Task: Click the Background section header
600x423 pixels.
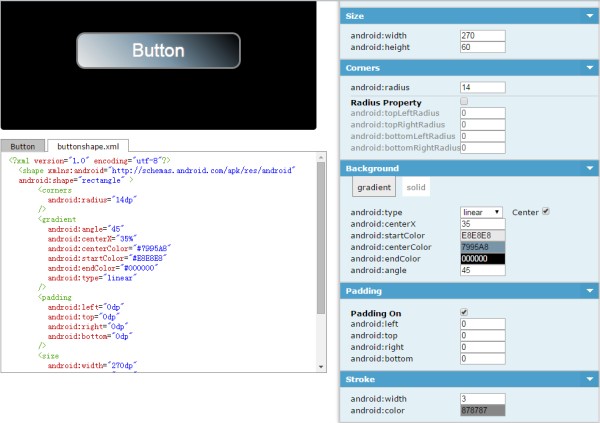Action: click(469, 168)
